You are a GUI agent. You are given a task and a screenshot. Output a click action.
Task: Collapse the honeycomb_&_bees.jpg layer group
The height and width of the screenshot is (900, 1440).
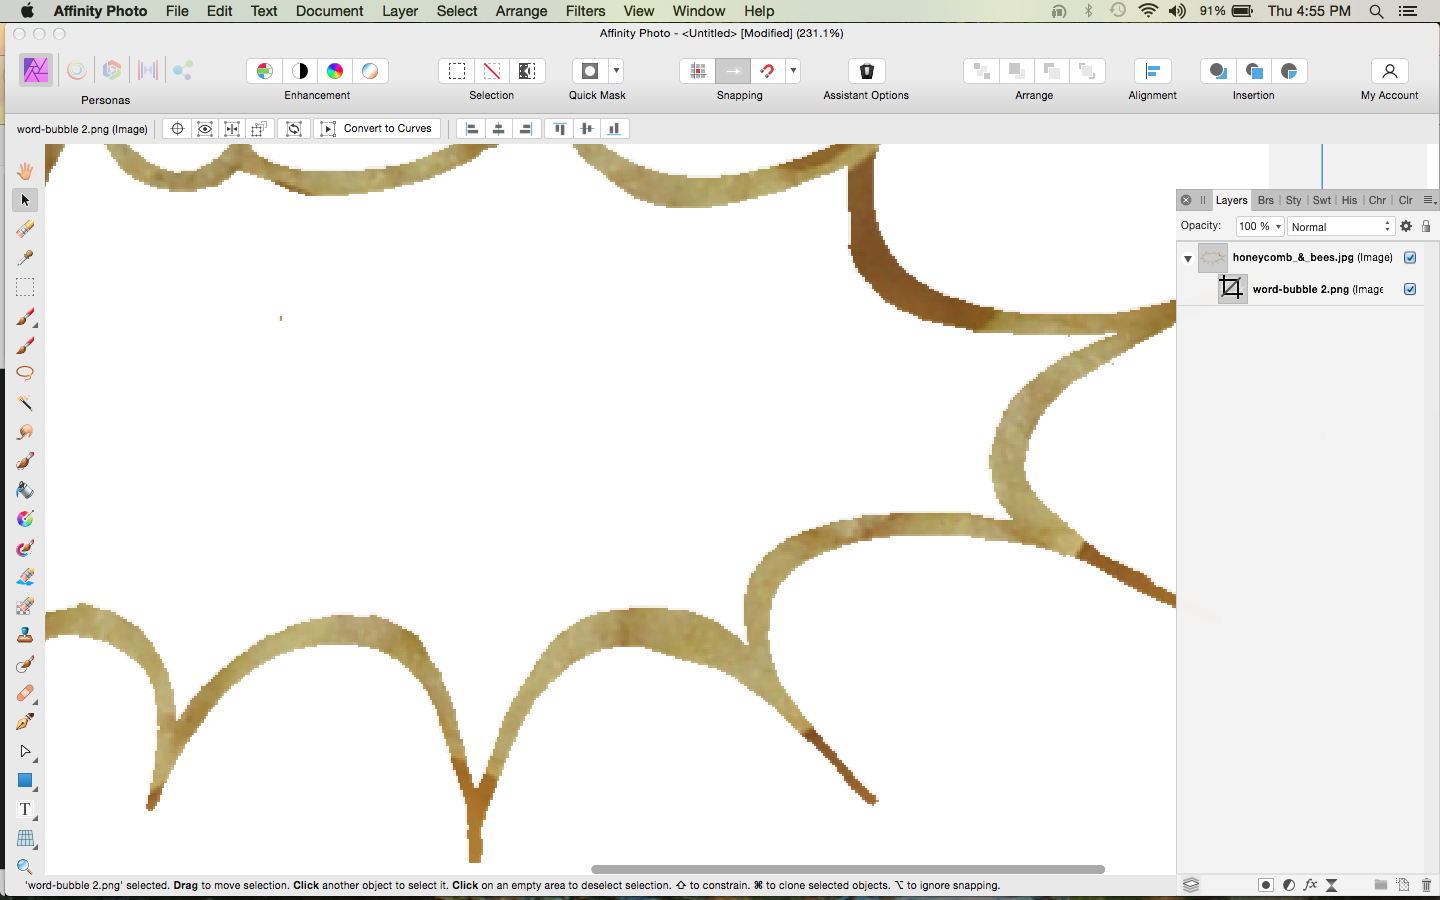click(x=1188, y=258)
